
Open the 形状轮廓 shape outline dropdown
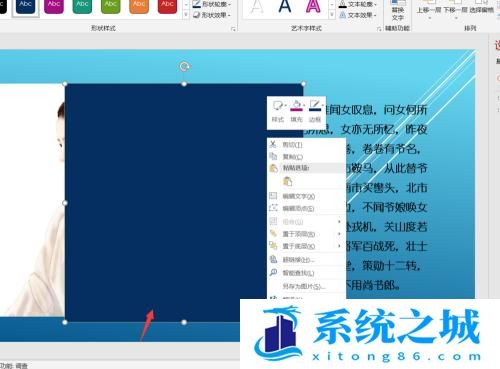tap(212, 4)
